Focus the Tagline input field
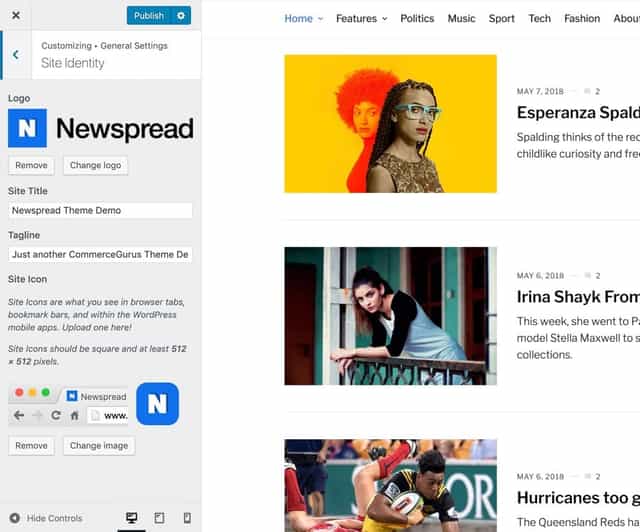 (100, 254)
